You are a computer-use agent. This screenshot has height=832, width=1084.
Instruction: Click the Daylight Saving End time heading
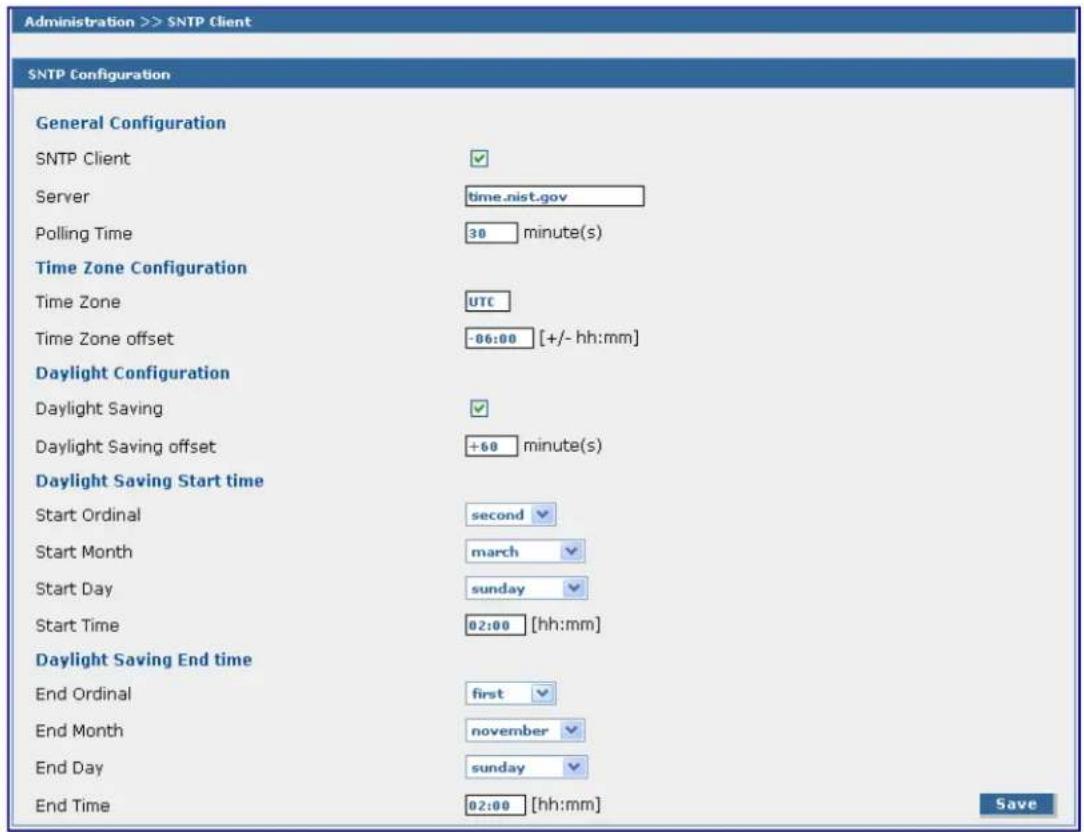(x=144, y=659)
